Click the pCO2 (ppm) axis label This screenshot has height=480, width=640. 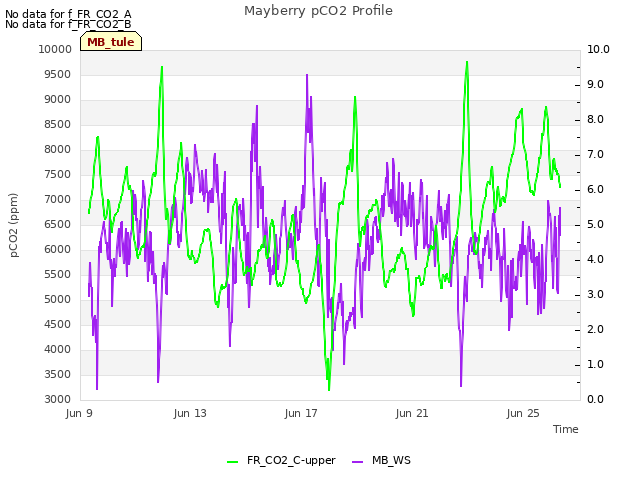click(x=13, y=225)
